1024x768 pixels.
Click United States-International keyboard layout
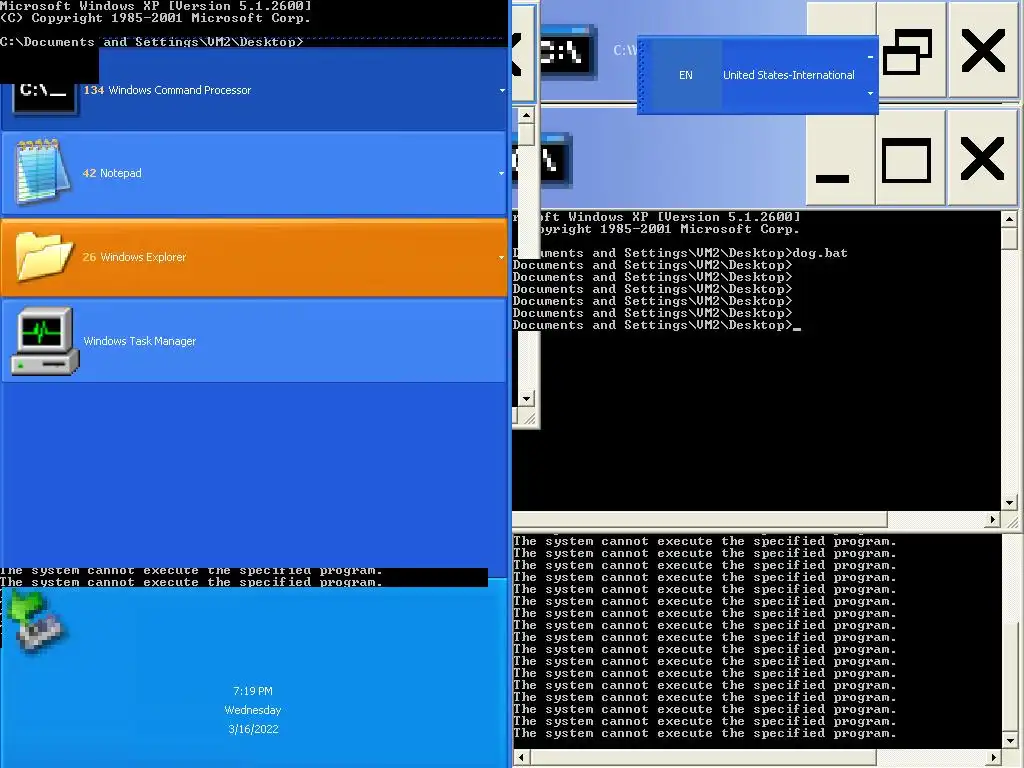(x=788, y=75)
